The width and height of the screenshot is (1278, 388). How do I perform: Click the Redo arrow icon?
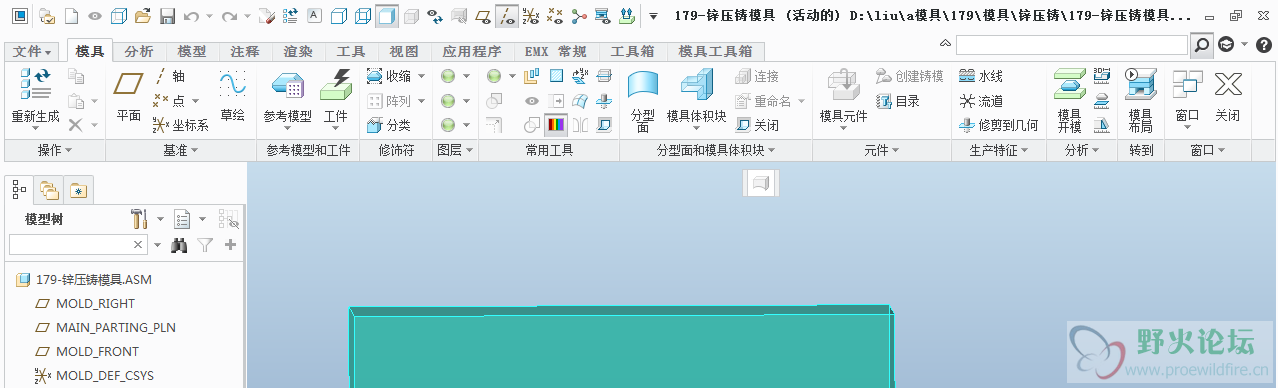pos(229,16)
